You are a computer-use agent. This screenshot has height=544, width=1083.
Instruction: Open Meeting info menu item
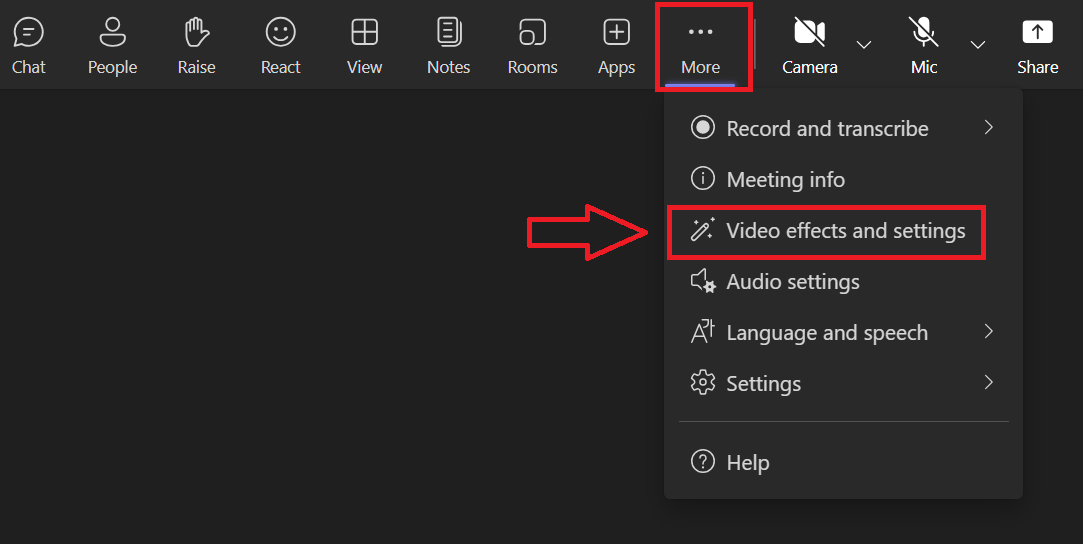(785, 180)
